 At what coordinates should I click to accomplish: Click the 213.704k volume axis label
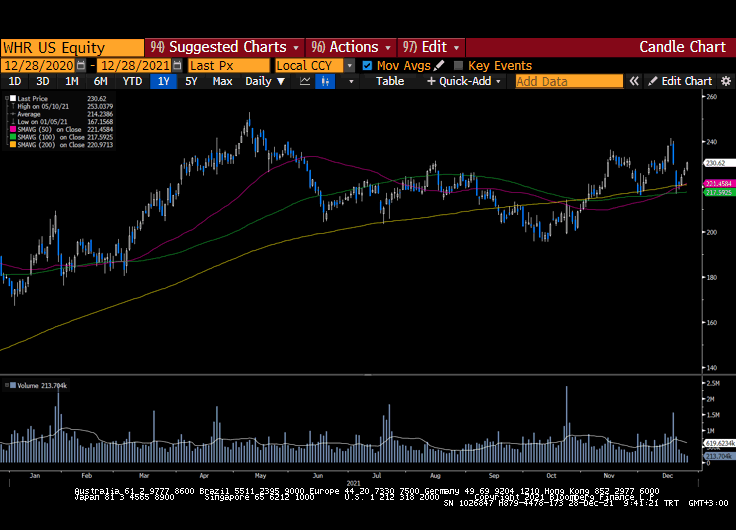[x=720, y=456]
